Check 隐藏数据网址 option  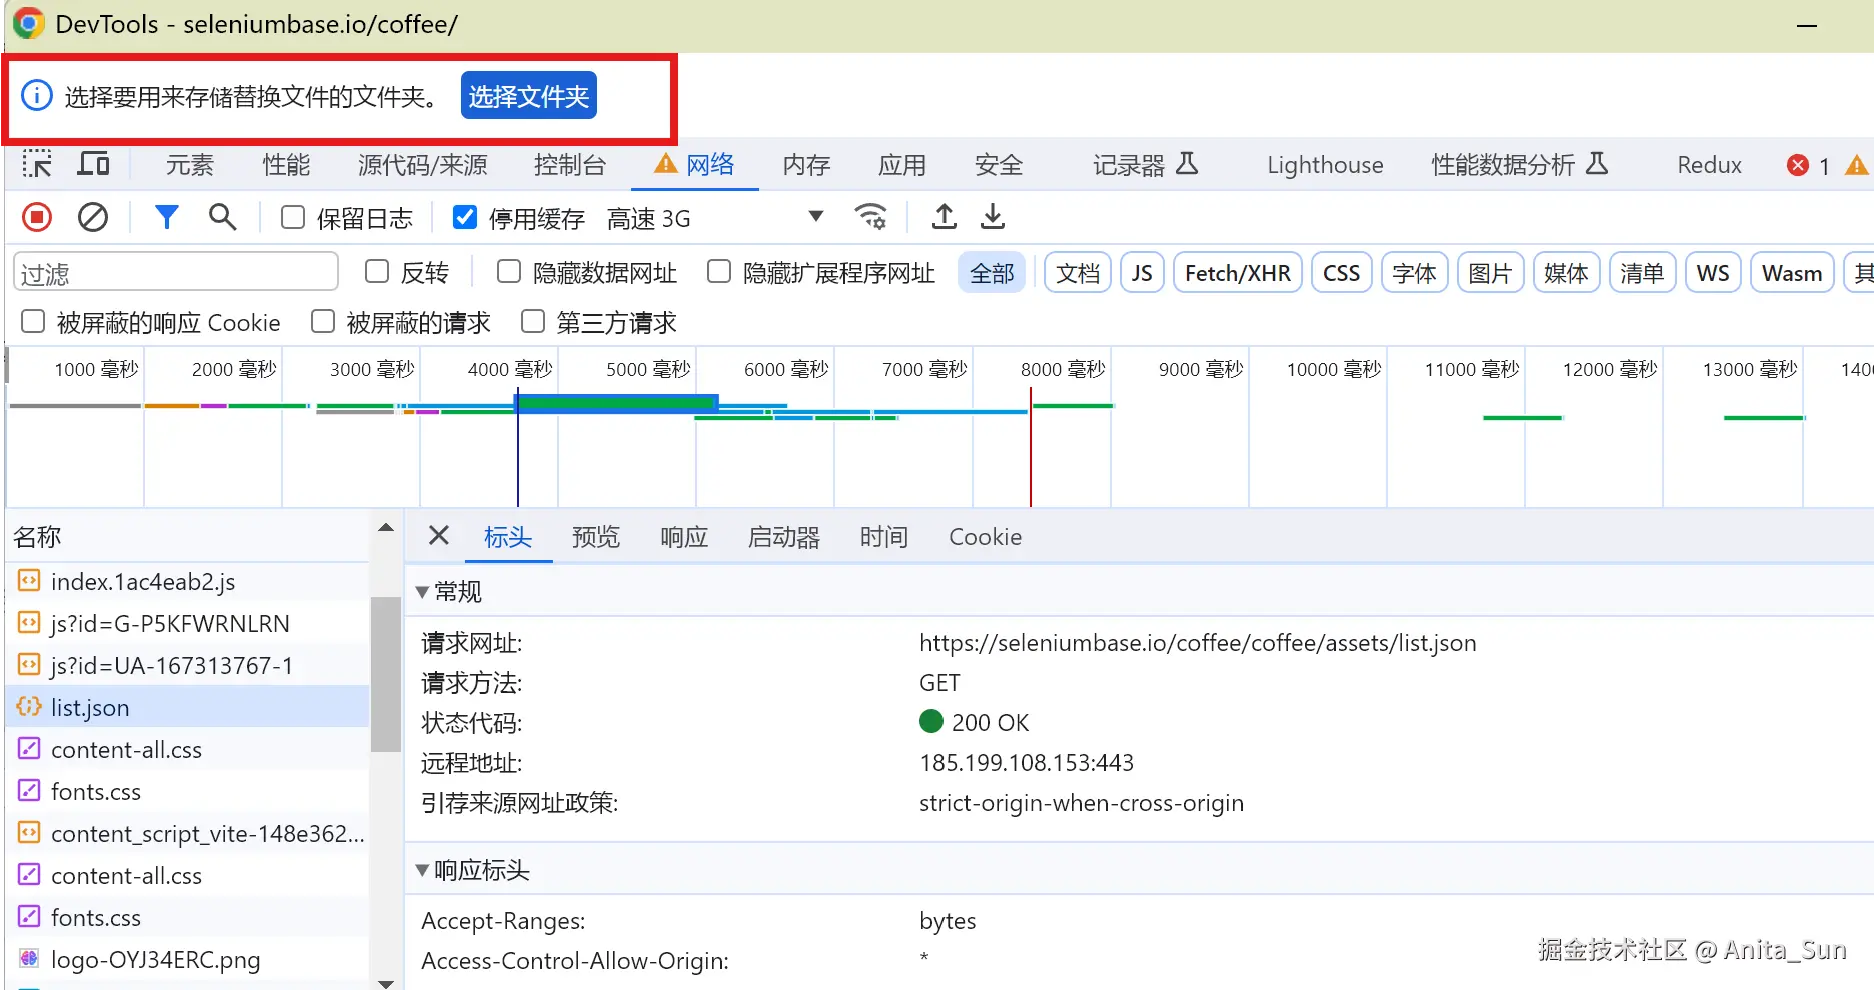coord(509,272)
